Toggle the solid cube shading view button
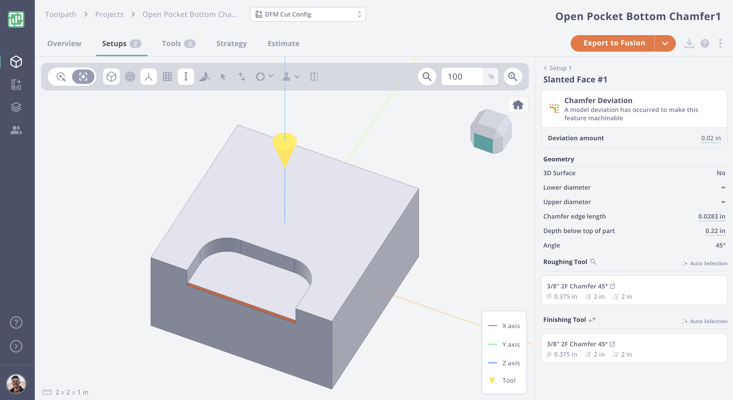Screen dimensions: 733x400 [x=111, y=77]
